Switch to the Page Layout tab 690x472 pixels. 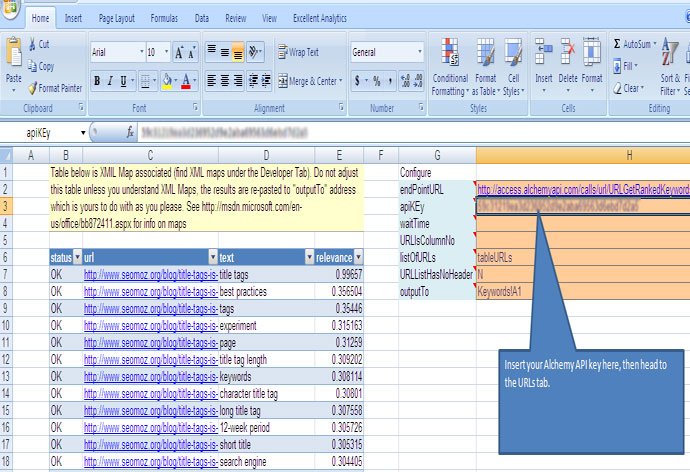point(117,18)
